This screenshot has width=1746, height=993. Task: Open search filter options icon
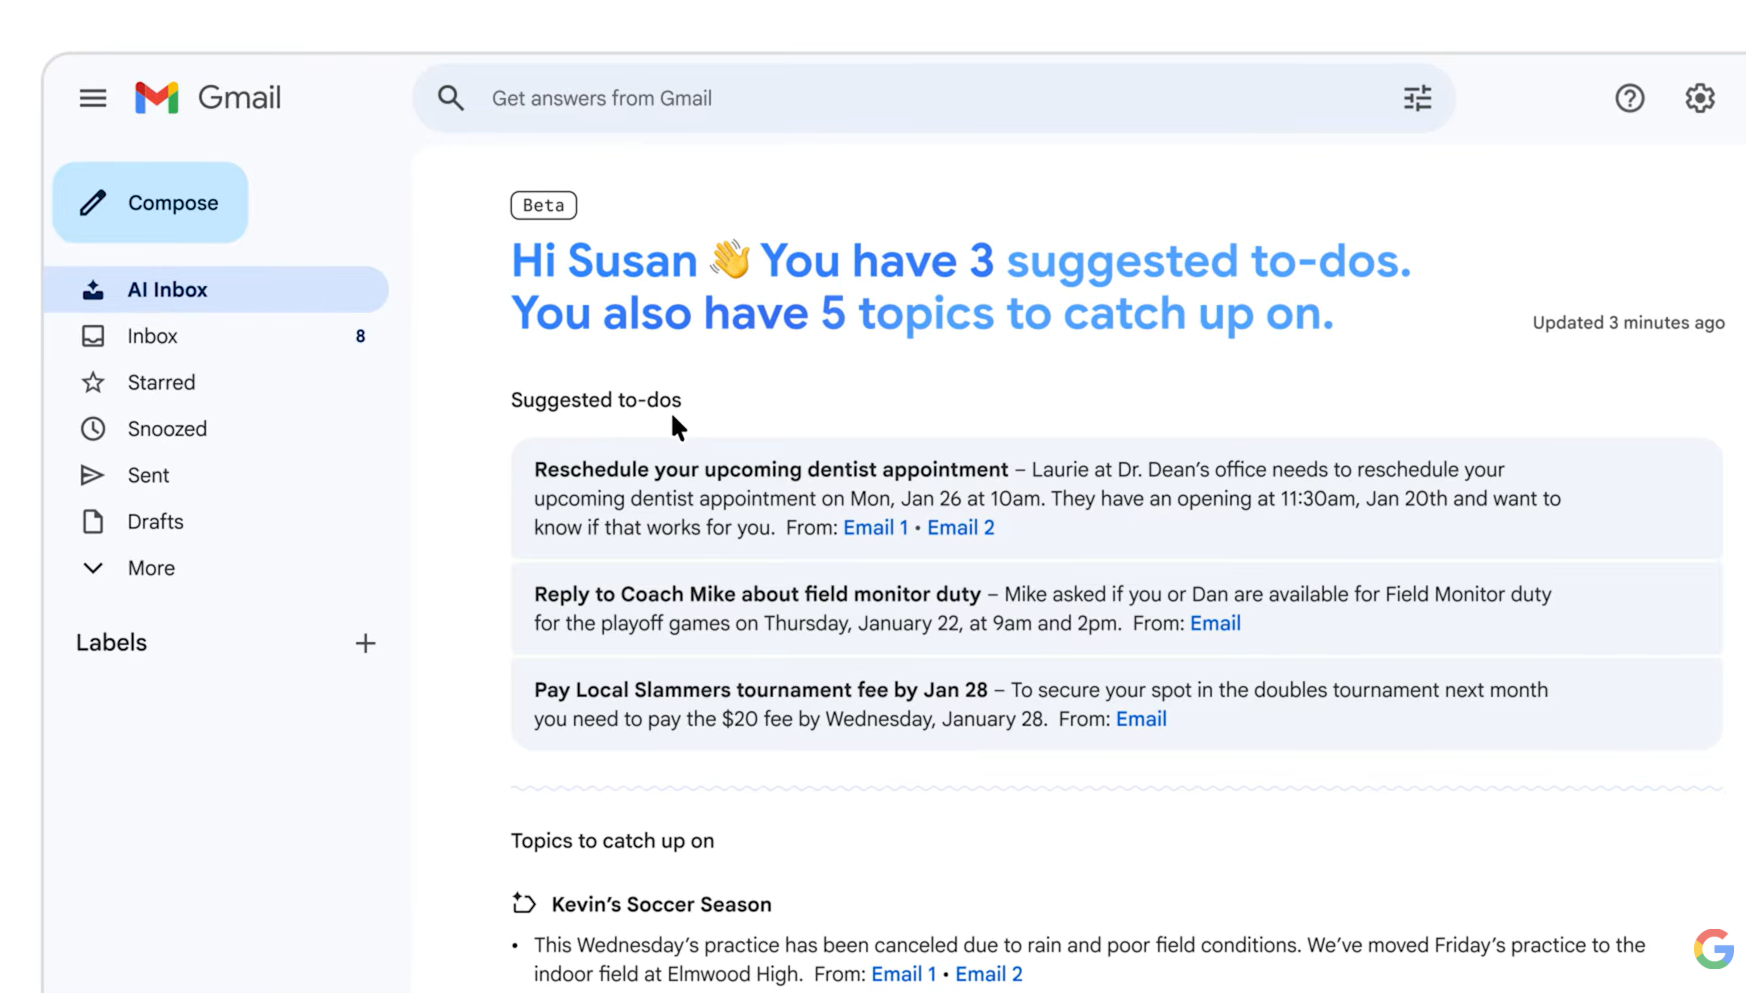coord(1417,98)
